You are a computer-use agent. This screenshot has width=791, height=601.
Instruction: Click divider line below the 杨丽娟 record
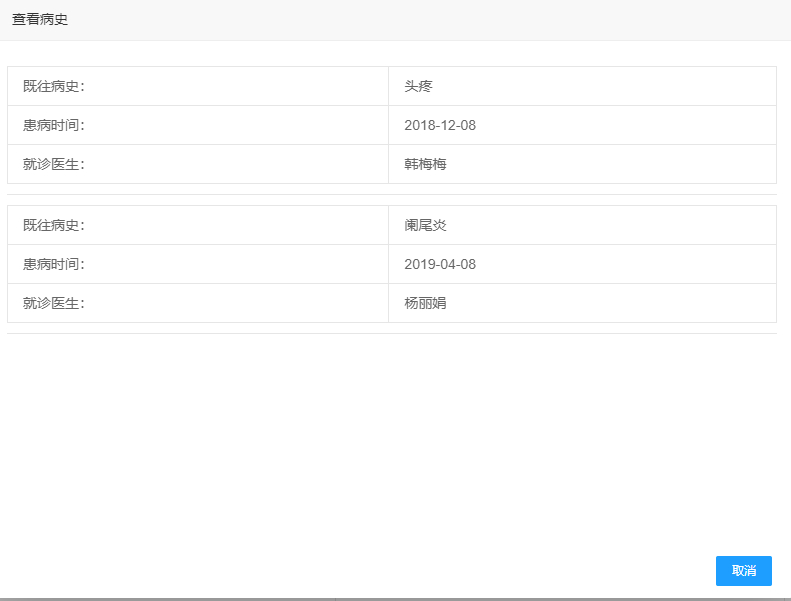pos(392,333)
